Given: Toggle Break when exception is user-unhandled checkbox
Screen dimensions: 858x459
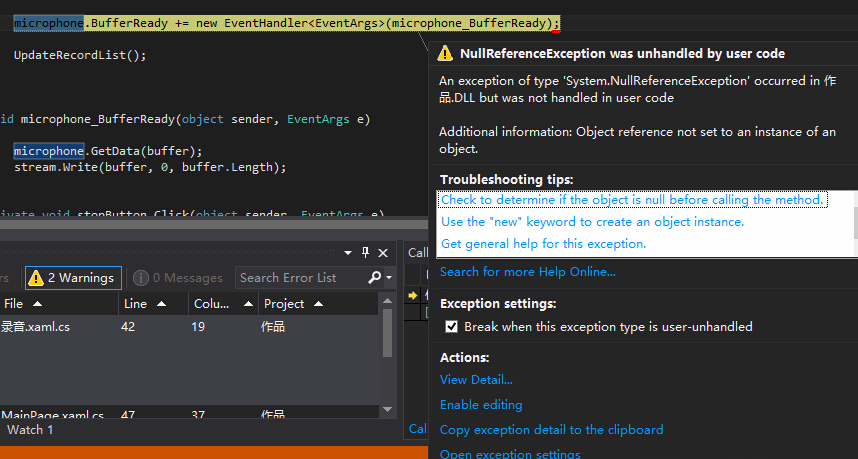Looking at the screenshot, I should point(451,327).
